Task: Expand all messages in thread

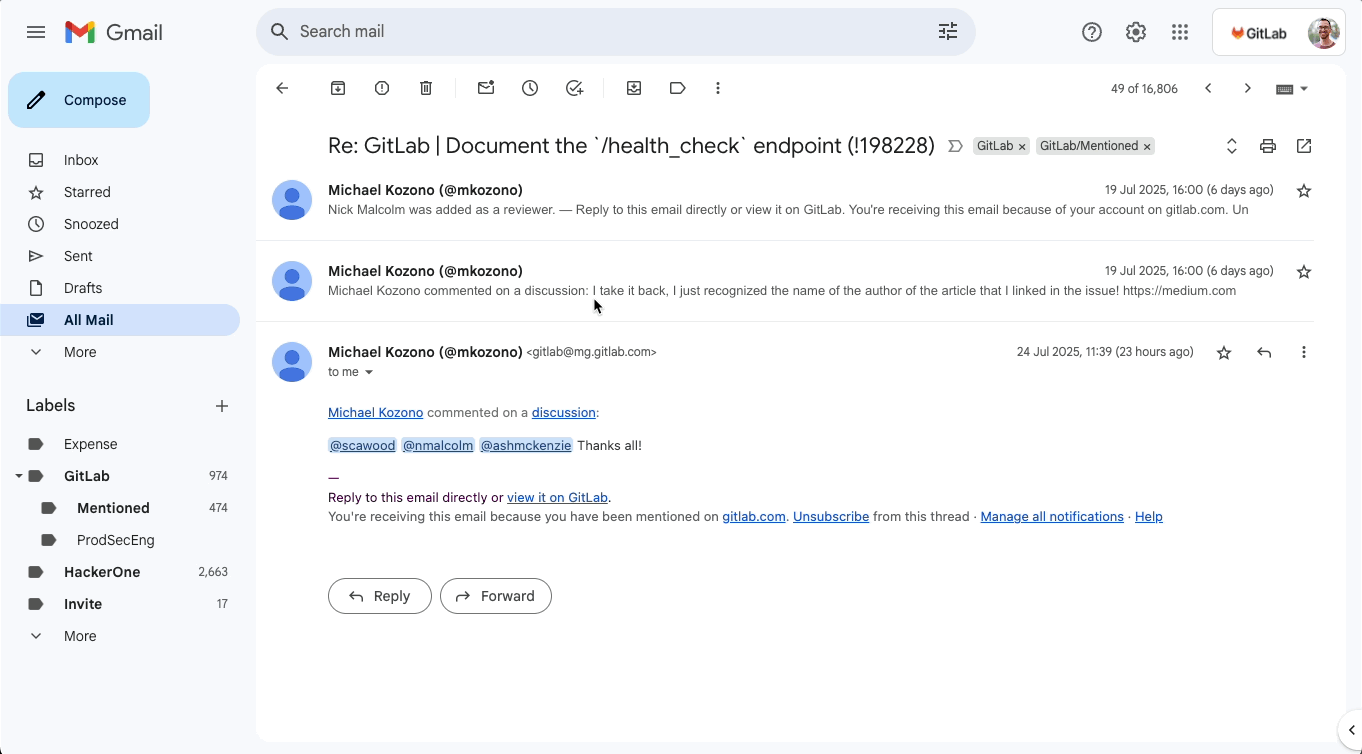Action: (x=1232, y=146)
